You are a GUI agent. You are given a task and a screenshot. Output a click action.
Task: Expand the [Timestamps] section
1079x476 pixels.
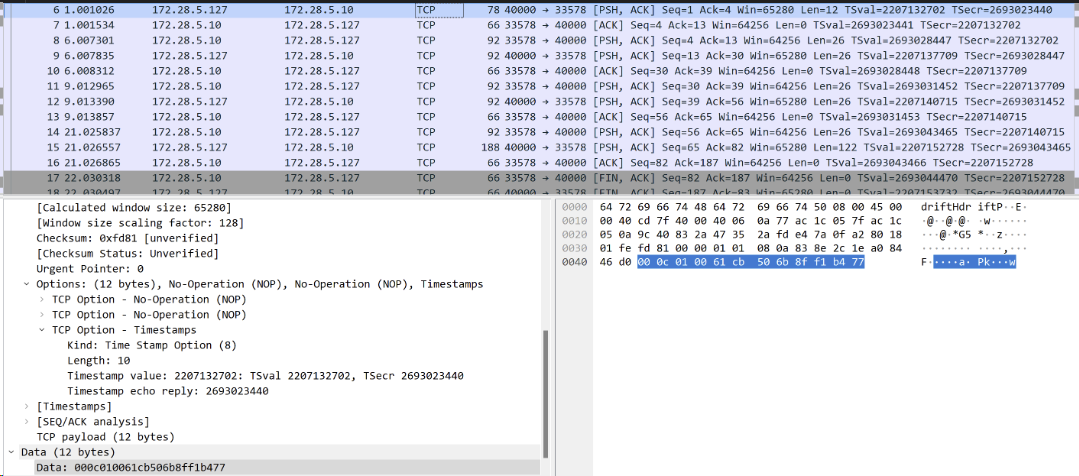[x=26, y=407]
